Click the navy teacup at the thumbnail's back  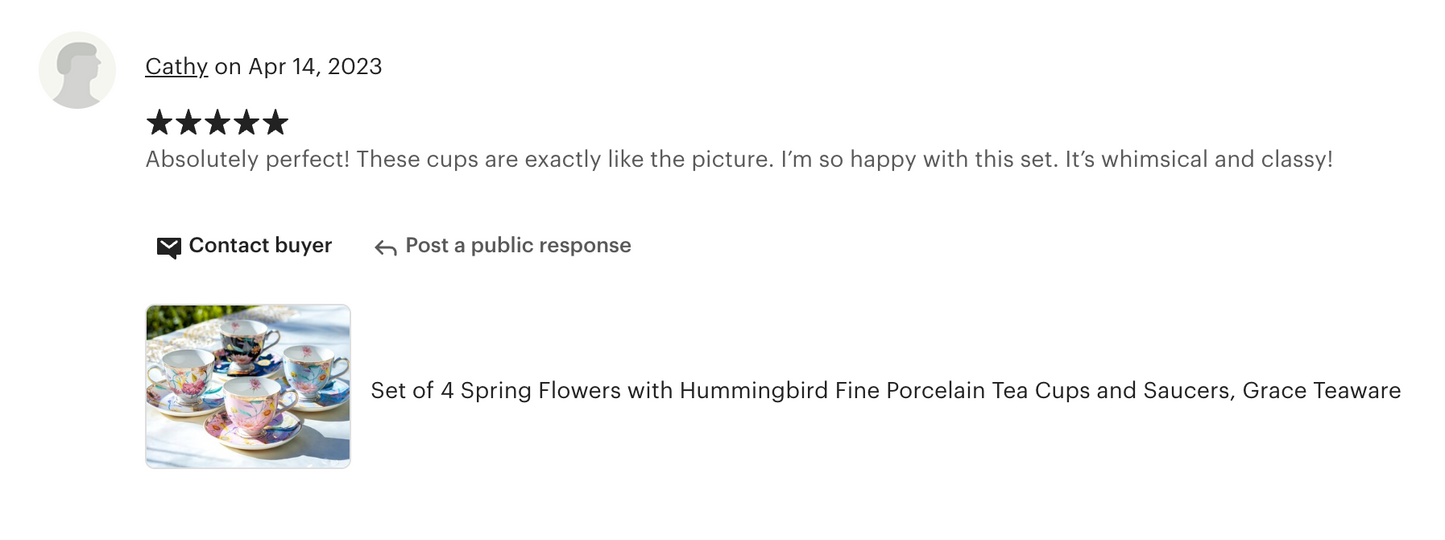(245, 341)
